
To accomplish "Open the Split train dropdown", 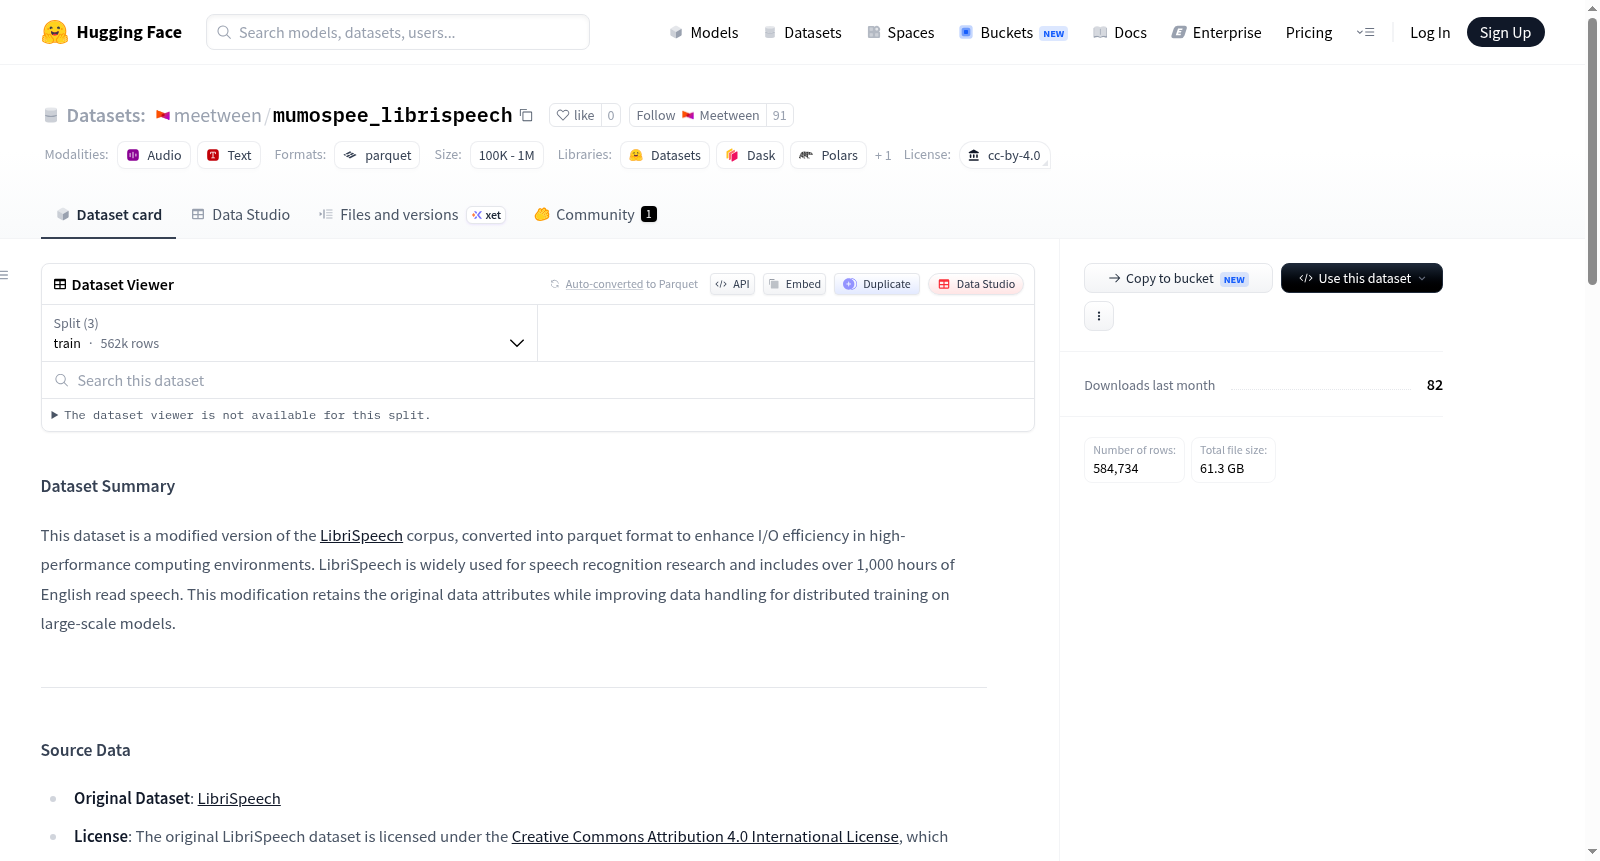I will click(289, 333).
